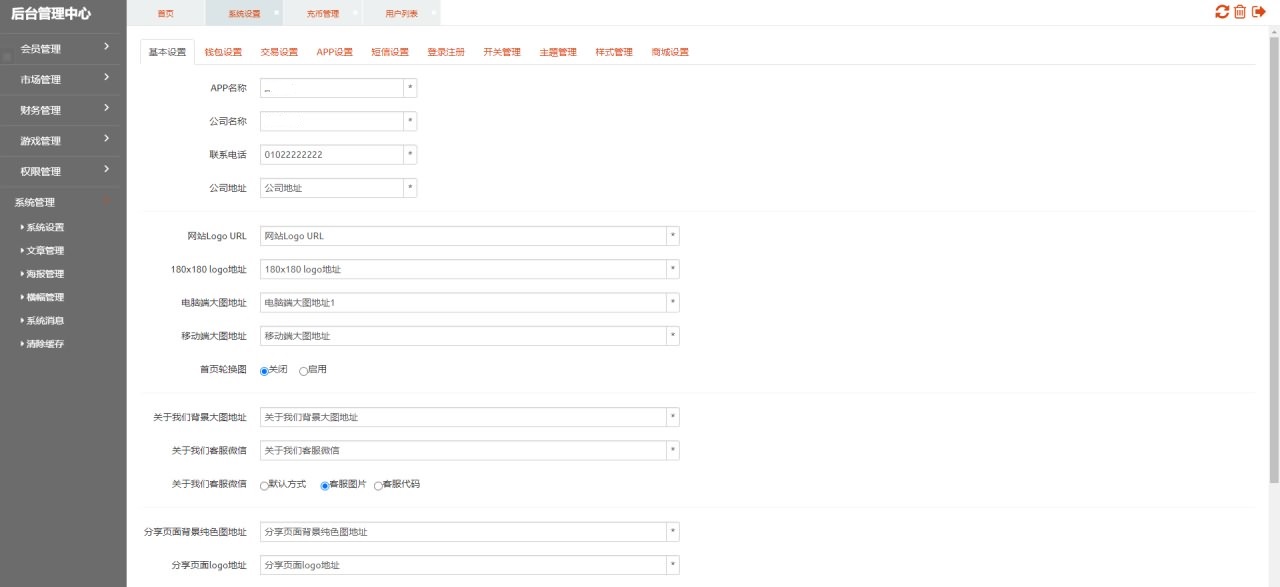Open the 钱包设置 settings tab
Viewport: 1280px width, 587px height.
tap(223, 52)
